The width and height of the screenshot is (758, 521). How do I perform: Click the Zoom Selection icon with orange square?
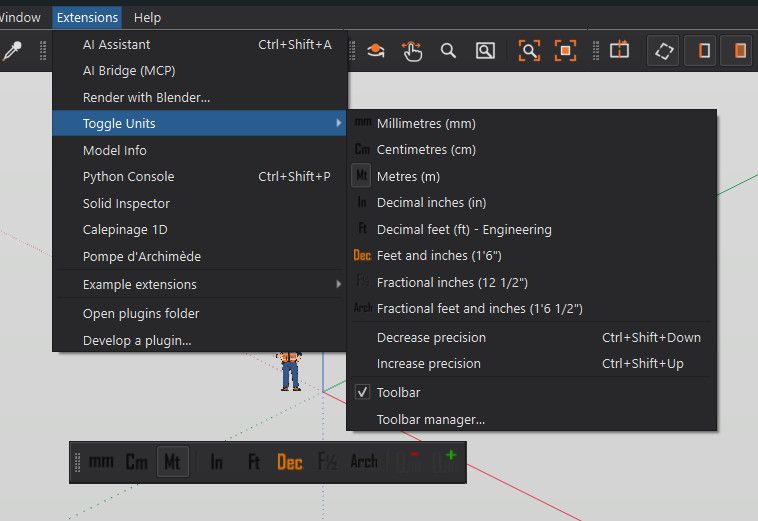(565, 50)
